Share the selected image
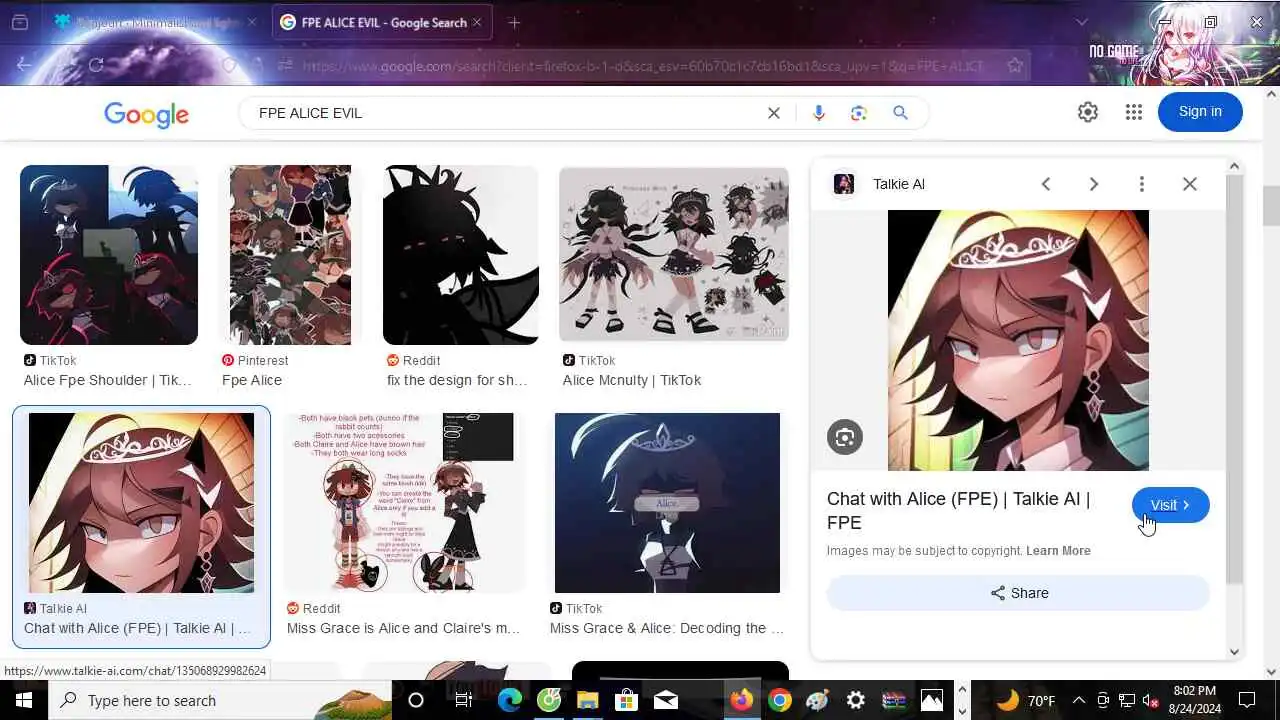The height and width of the screenshot is (720, 1280). (x=1018, y=593)
